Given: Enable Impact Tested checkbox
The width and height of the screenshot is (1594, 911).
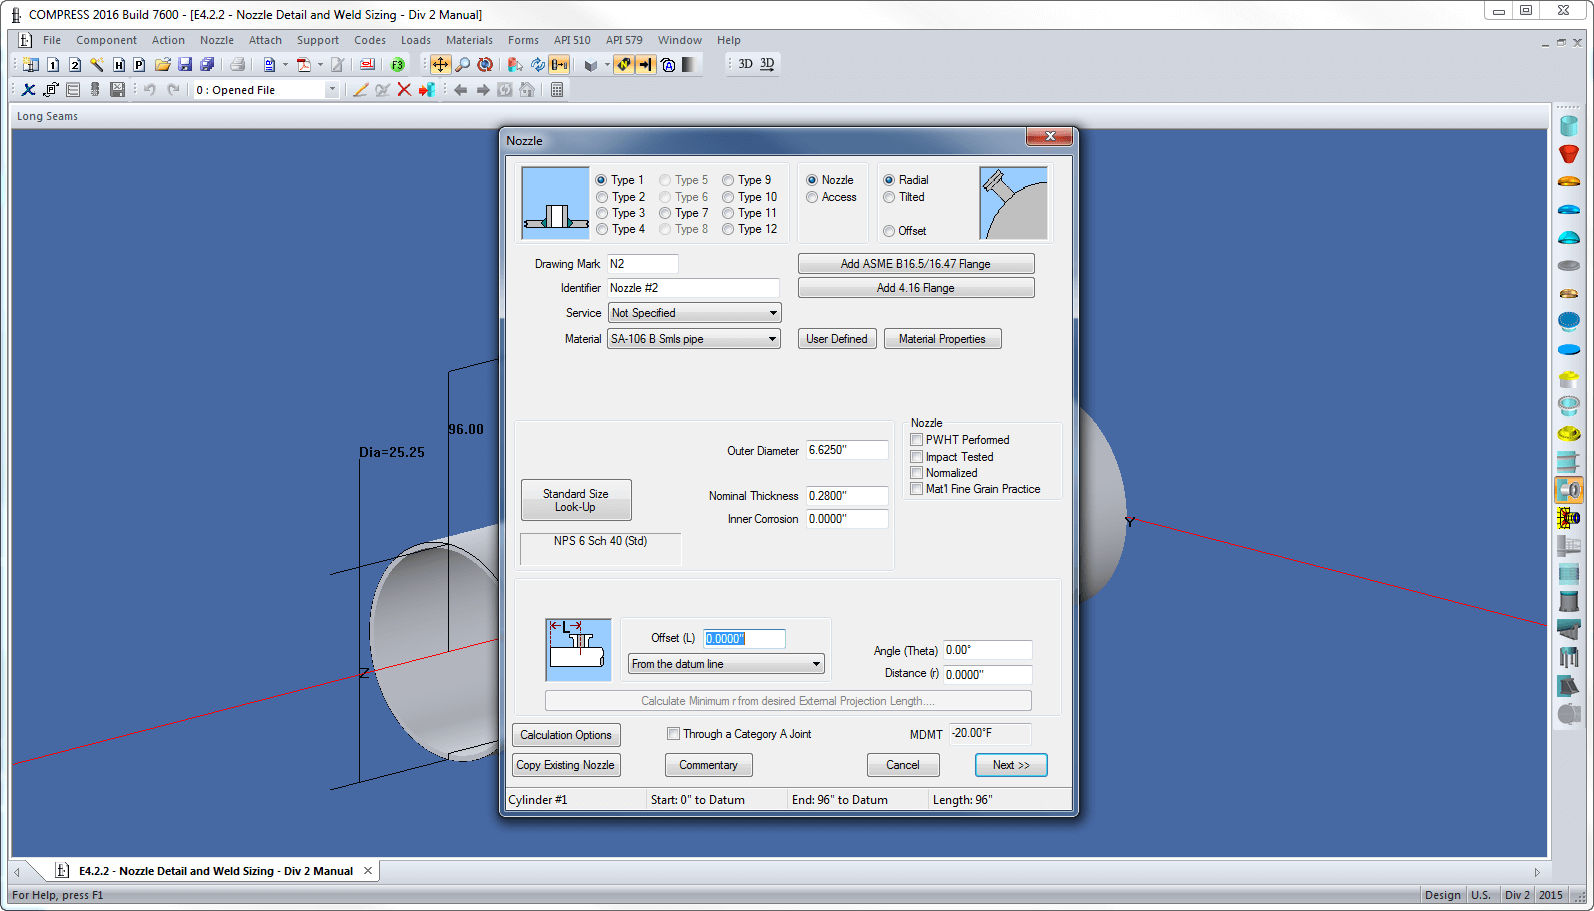Looking at the screenshot, I should 916,457.
